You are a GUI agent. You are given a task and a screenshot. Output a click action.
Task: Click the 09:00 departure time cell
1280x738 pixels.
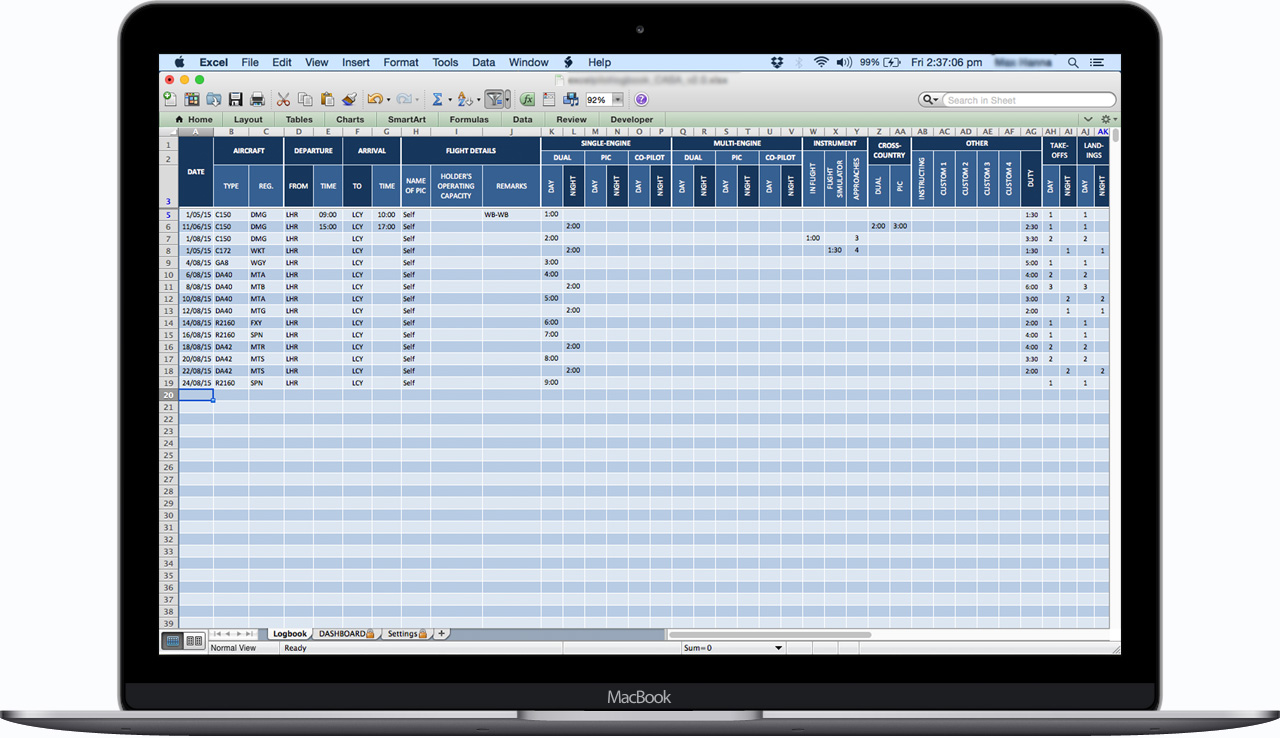pos(328,215)
